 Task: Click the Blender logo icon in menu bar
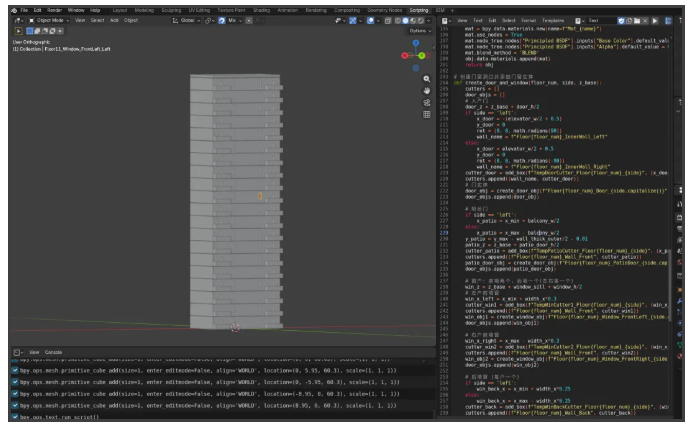pyautogui.click(x=14, y=10)
